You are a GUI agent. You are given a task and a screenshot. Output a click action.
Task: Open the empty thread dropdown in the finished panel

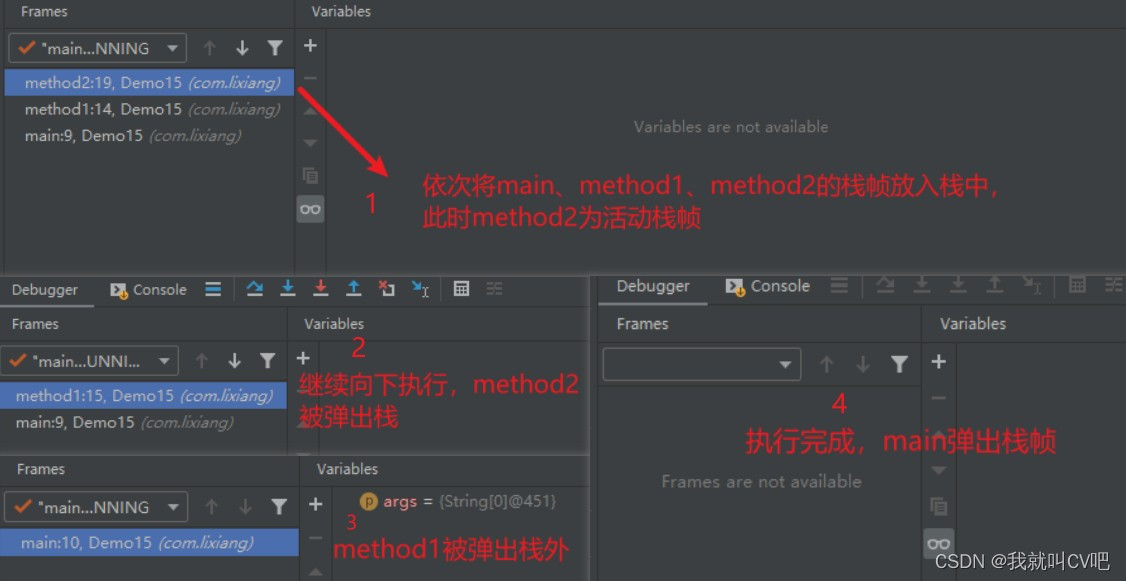coord(702,364)
